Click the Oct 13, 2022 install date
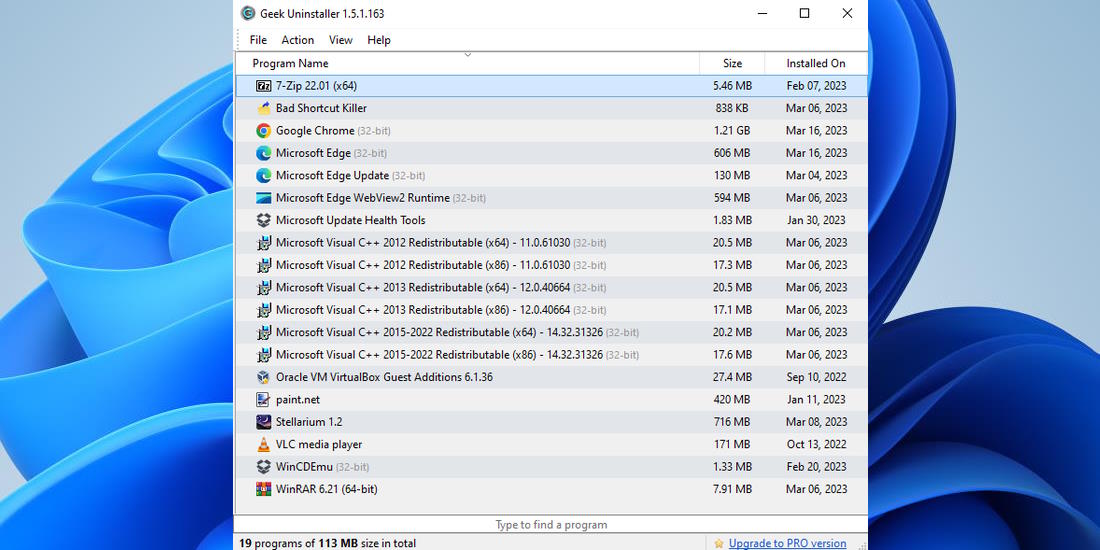 click(817, 445)
